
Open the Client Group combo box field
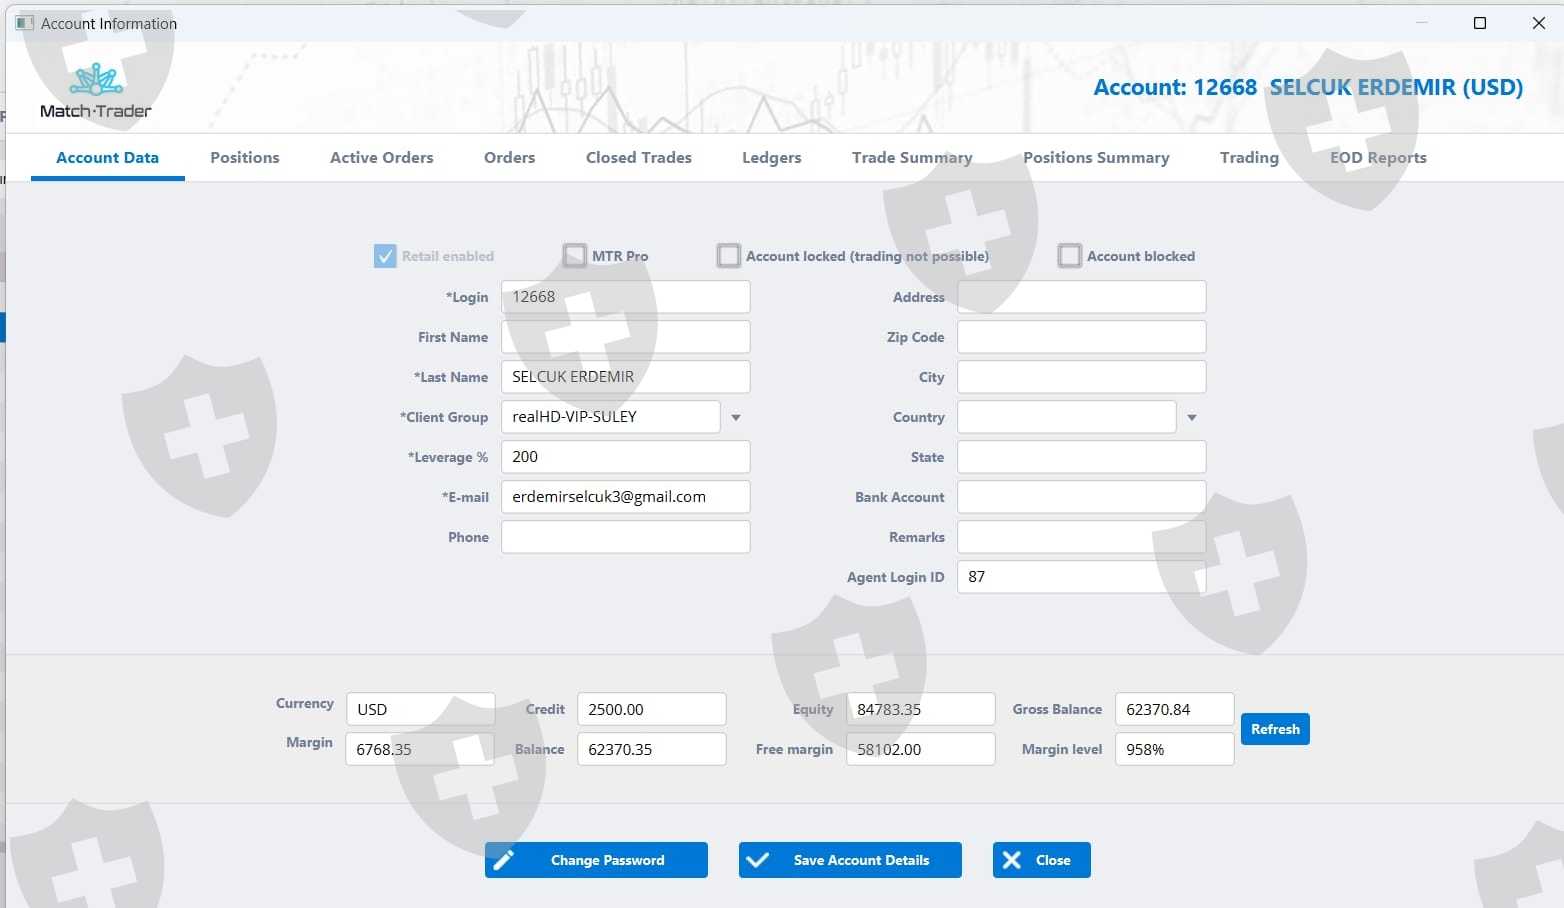click(x=610, y=417)
